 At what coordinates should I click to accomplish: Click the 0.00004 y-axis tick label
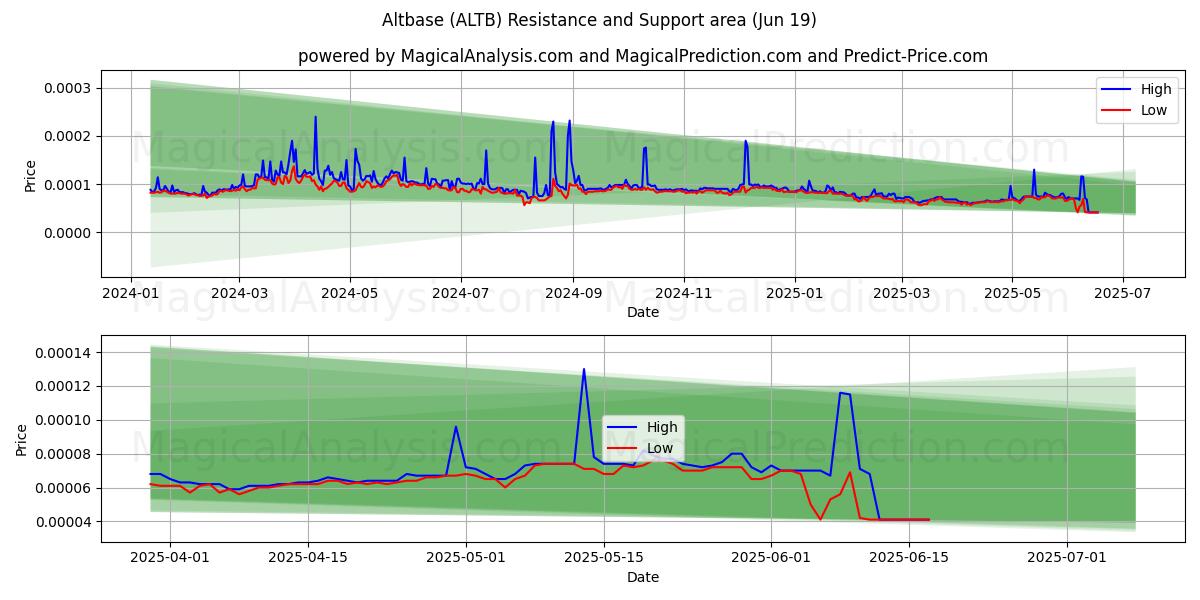[62, 522]
